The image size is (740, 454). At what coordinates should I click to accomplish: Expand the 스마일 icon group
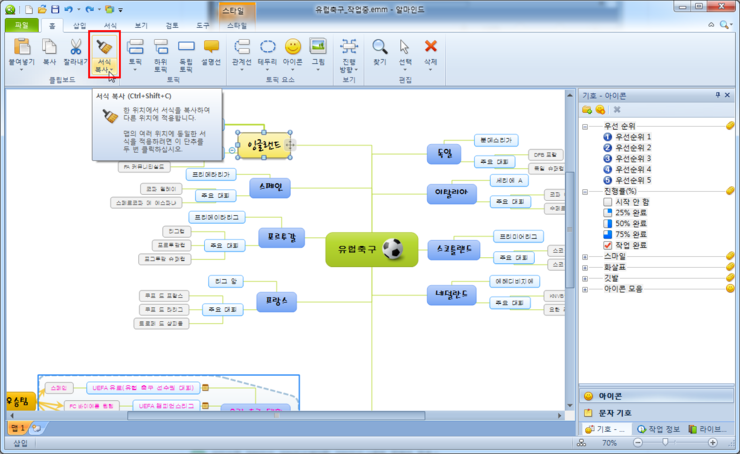coord(585,256)
